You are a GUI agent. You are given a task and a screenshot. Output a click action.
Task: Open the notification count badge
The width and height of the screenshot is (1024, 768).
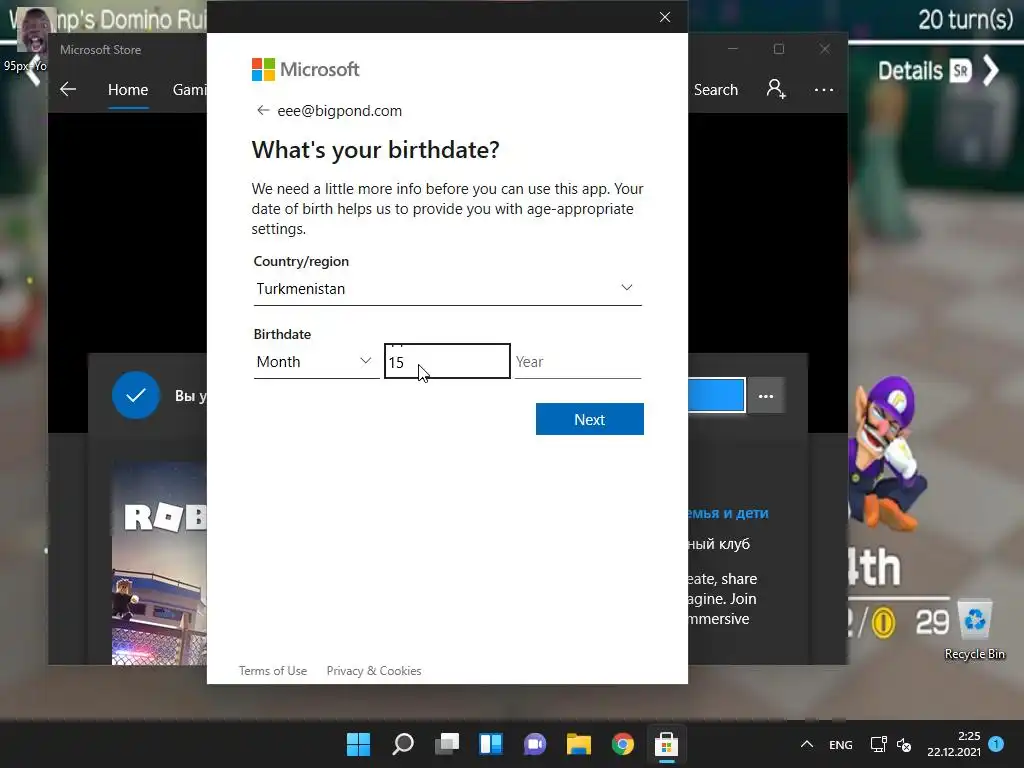(996, 743)
